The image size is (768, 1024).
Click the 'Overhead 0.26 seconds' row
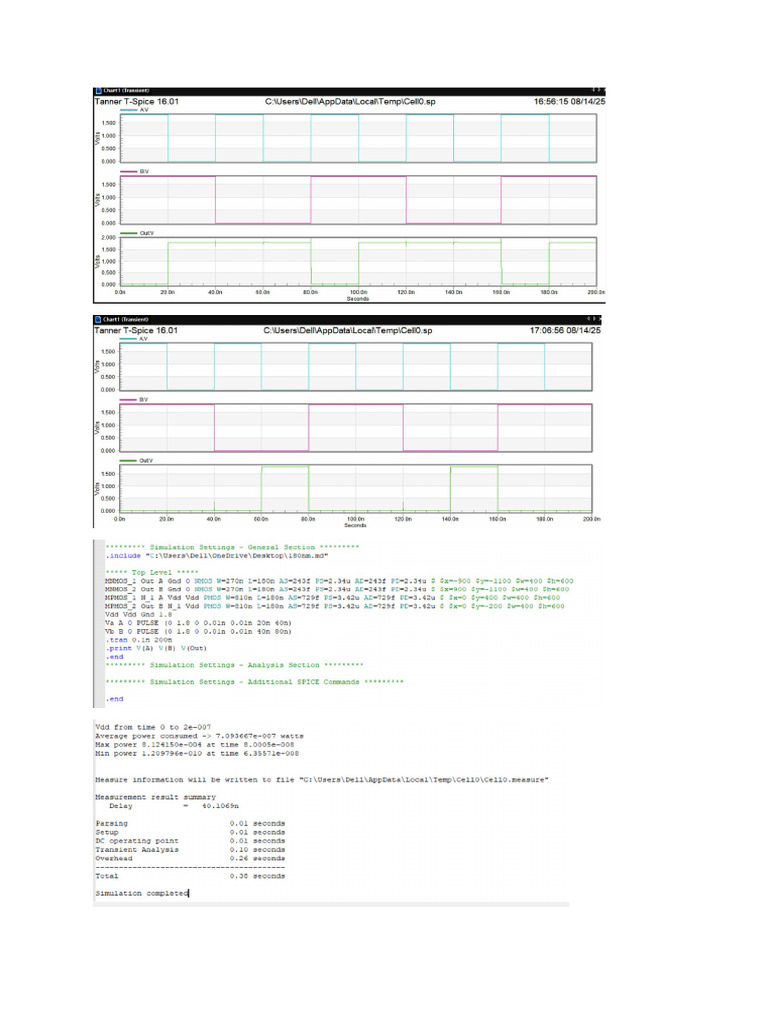190,859
